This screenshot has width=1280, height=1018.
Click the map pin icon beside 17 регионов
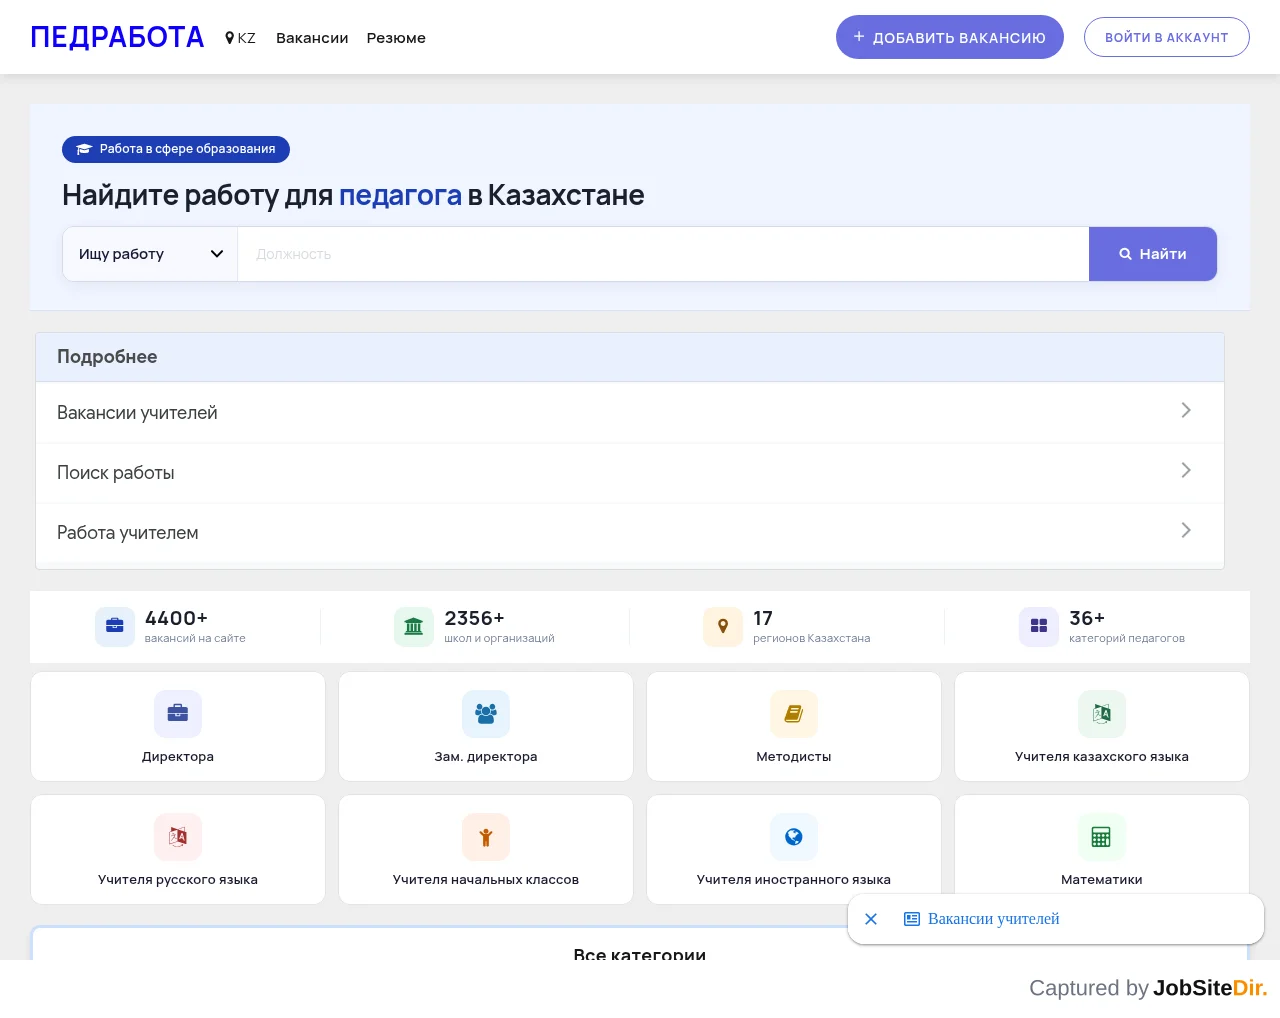click(723, 627)
